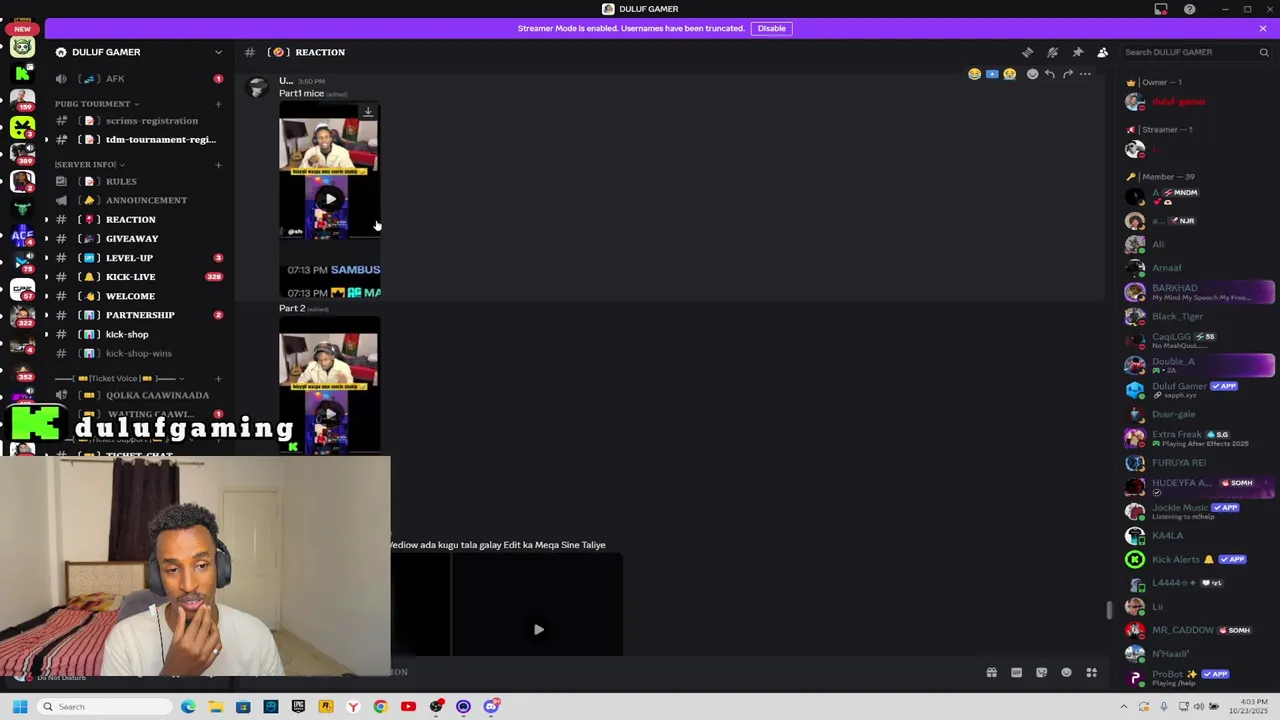Image resolution: width=1280 pixels, height=720 pixels.
Task: Open MR_CADDOW member profile
Action: click(x=1200, y=630)
